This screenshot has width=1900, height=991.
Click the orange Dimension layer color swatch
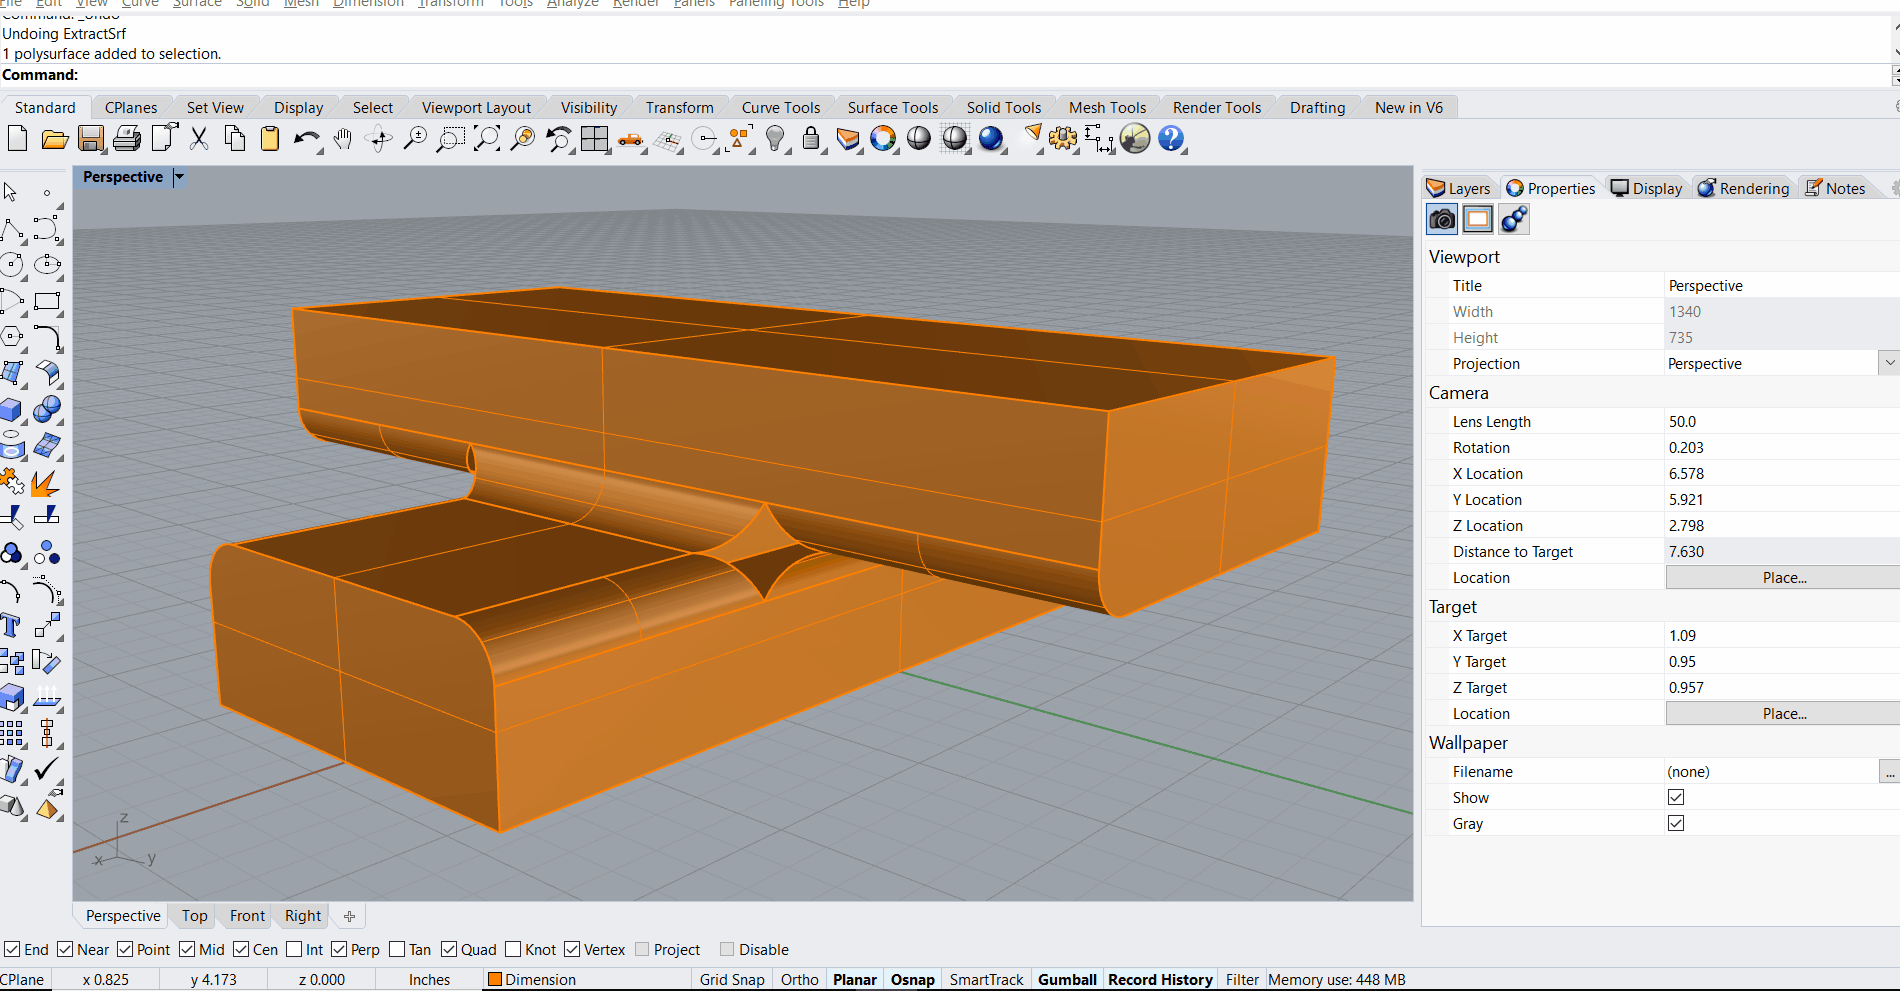[494, 980]
